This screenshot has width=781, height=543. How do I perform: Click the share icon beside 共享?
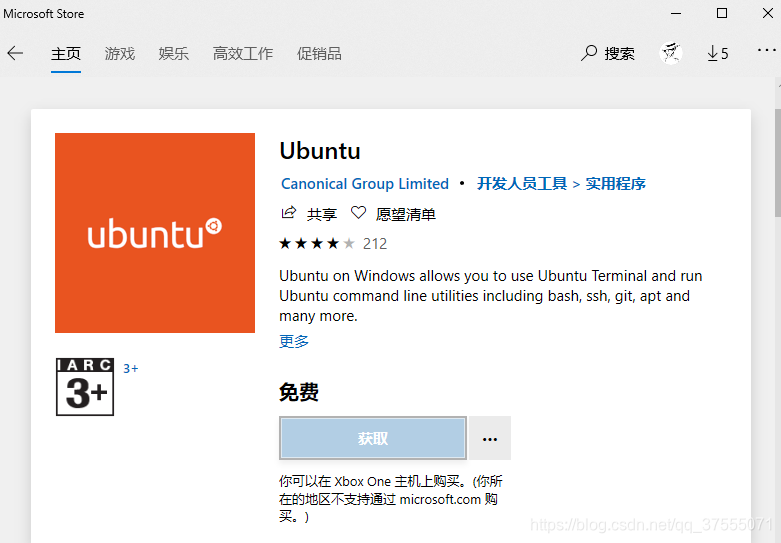(x=289, y=213)
